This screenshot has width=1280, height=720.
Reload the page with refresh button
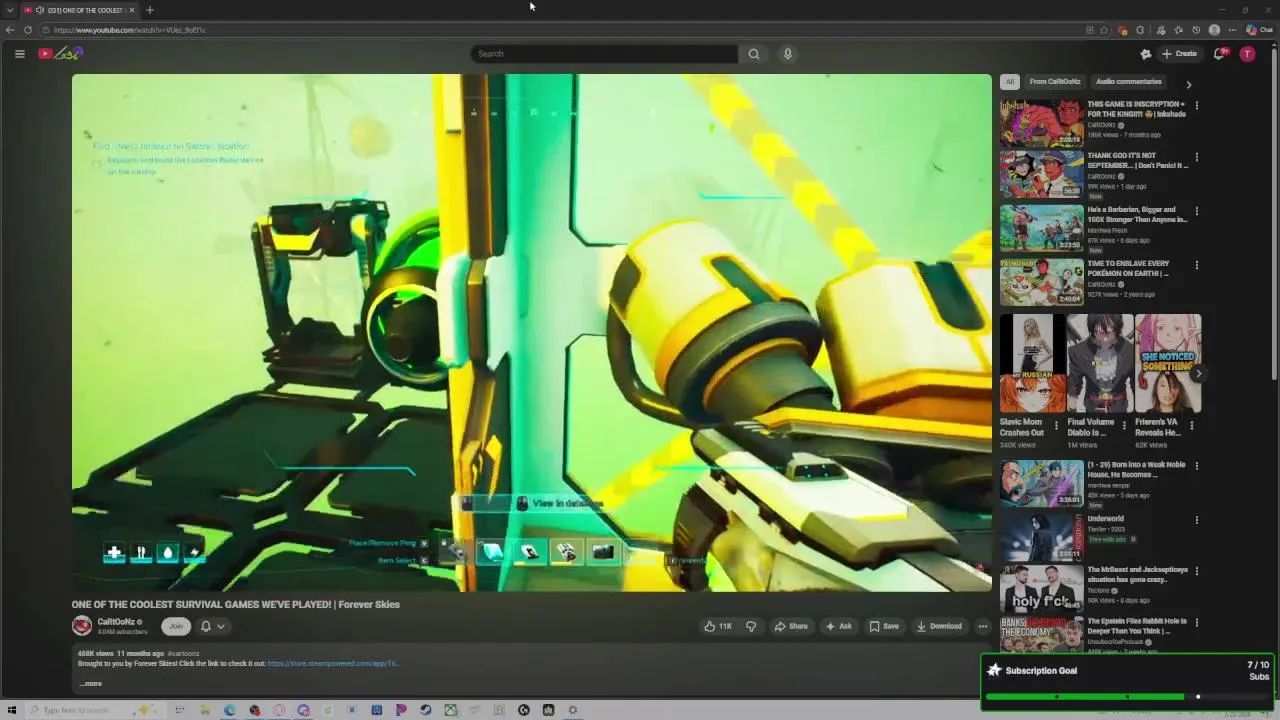[x=28, y=30]
